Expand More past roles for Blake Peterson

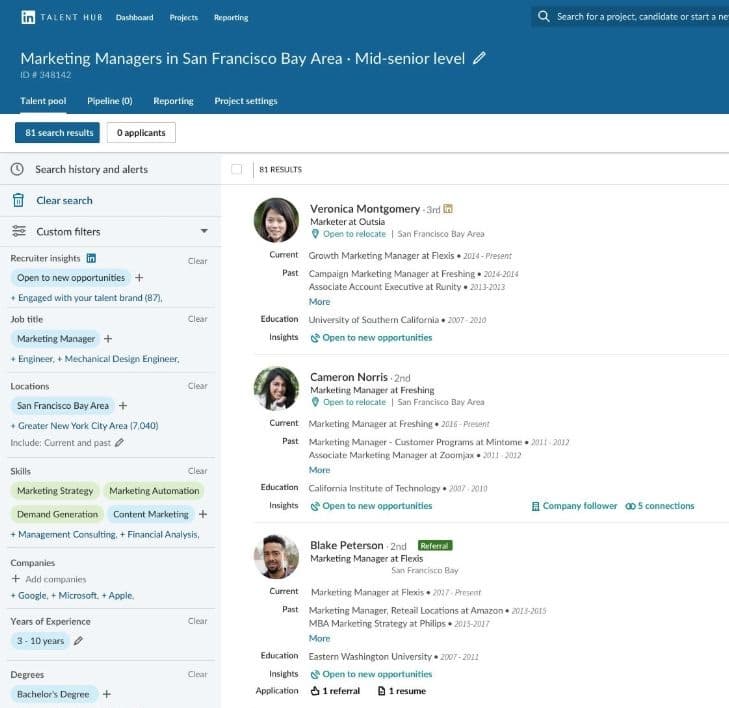(x=319, y=638)
